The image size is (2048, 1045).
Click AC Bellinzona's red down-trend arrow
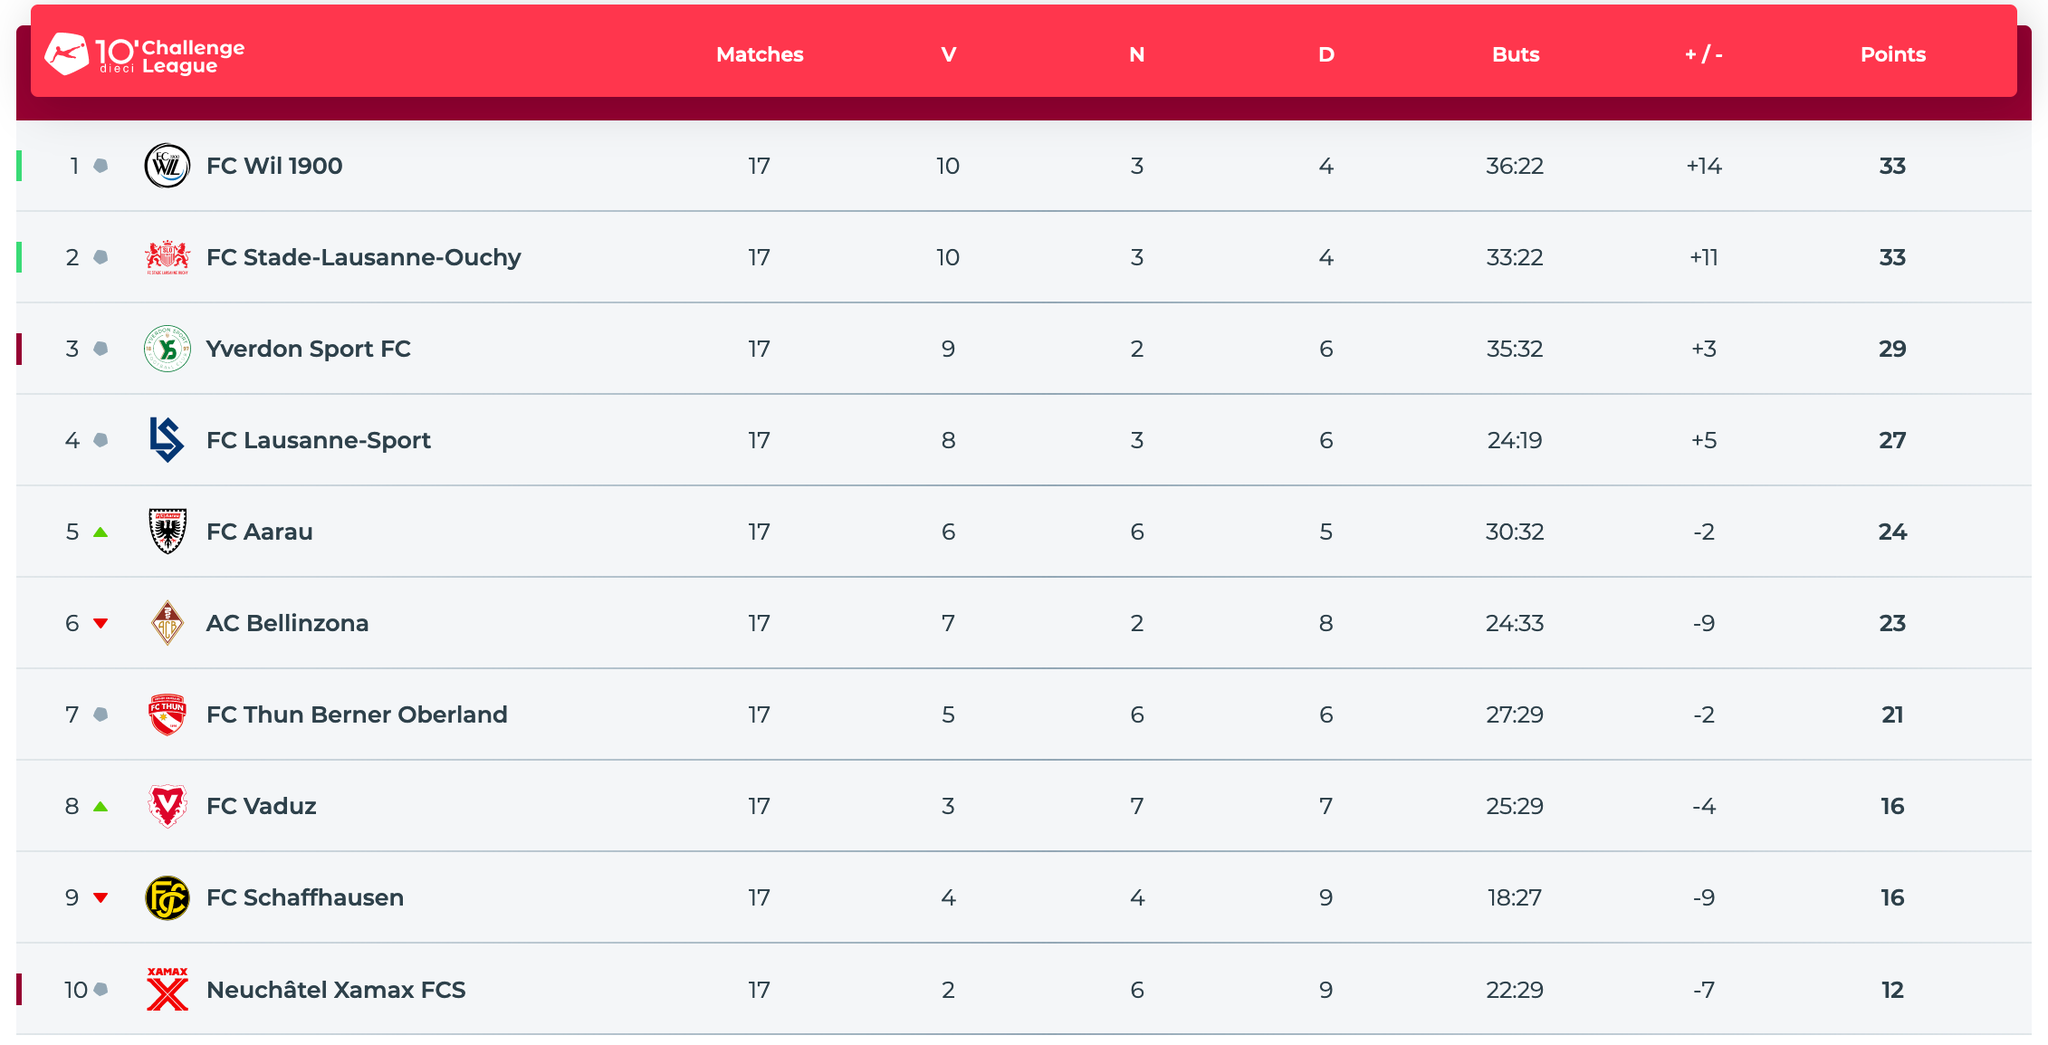click(100, 624)
